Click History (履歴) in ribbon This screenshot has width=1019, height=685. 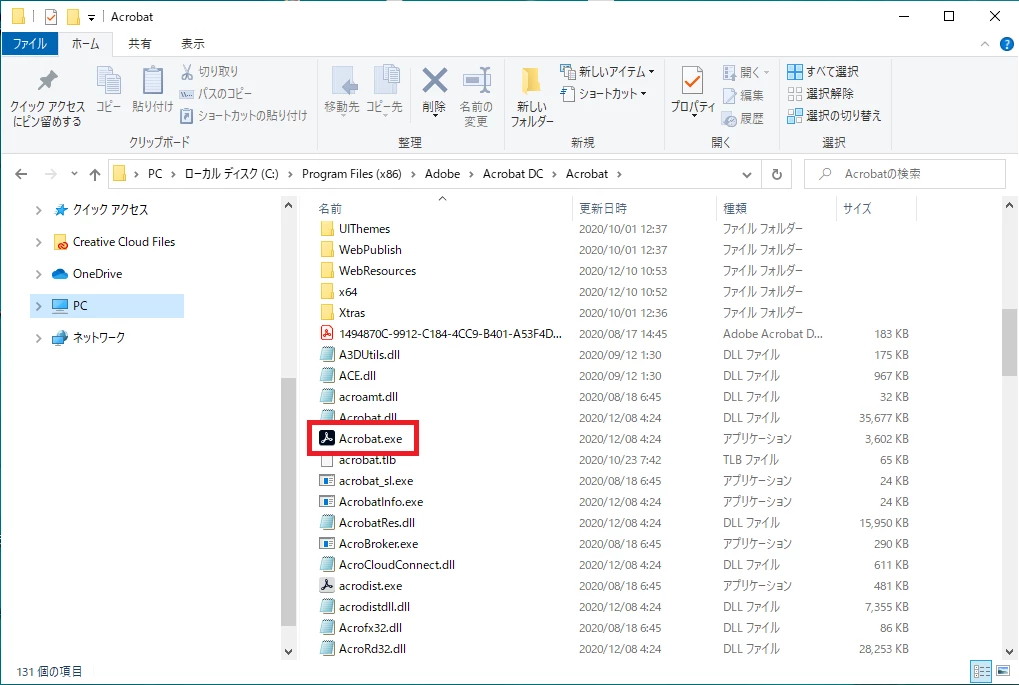pos(743,118)
